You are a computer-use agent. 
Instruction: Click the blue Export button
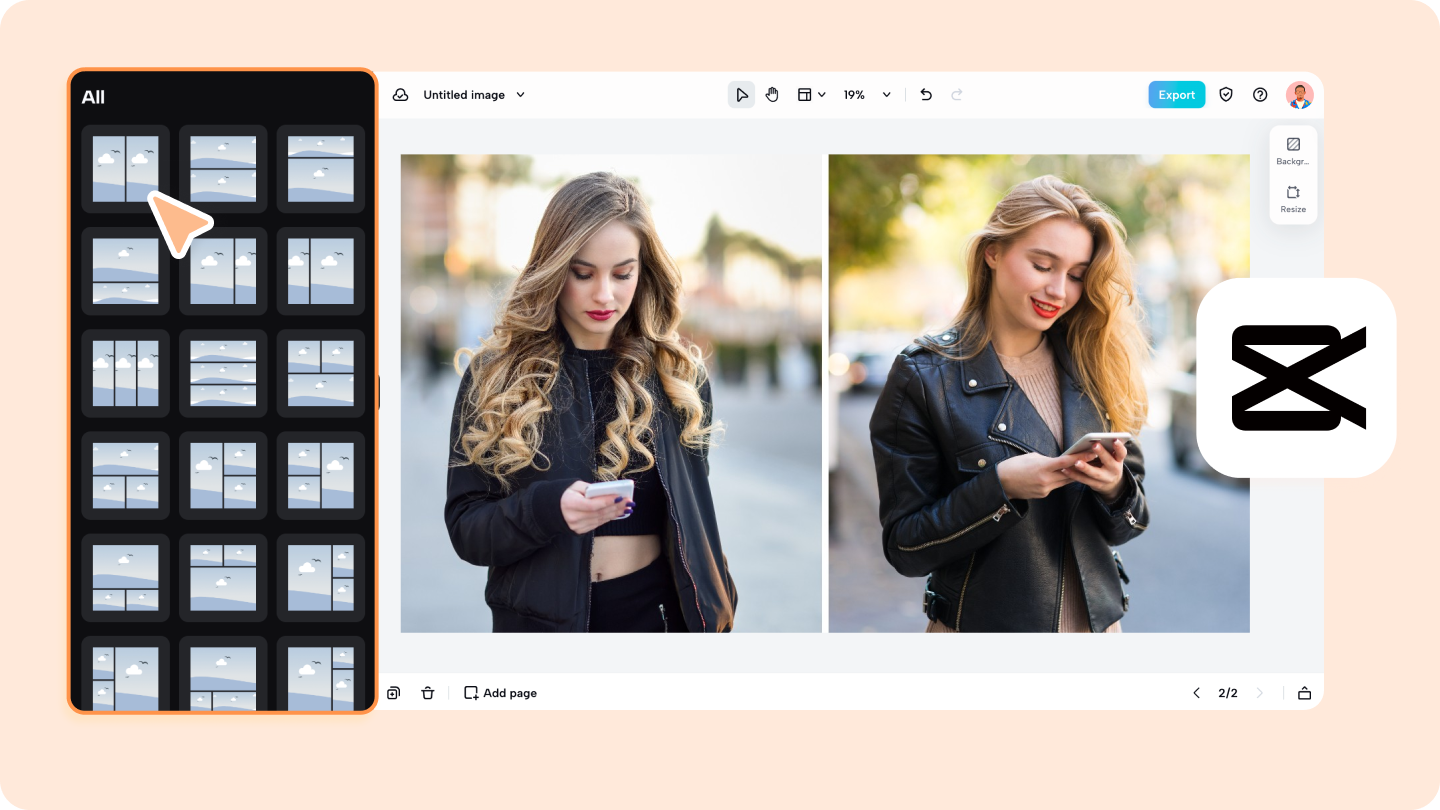pos(1176,95)
